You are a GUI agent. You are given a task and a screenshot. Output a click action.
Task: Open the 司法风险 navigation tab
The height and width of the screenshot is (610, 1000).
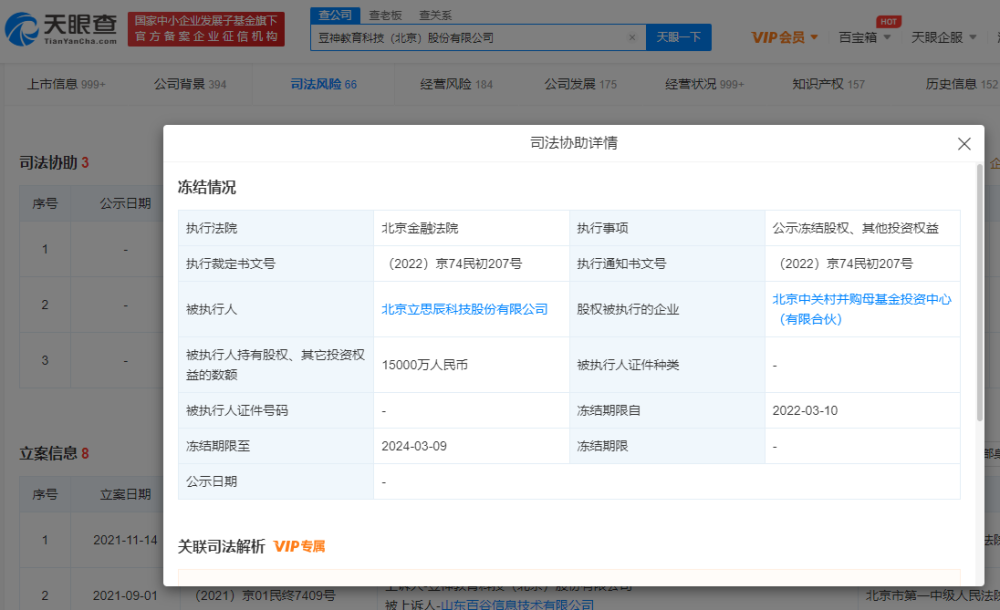tap(323, 85)
